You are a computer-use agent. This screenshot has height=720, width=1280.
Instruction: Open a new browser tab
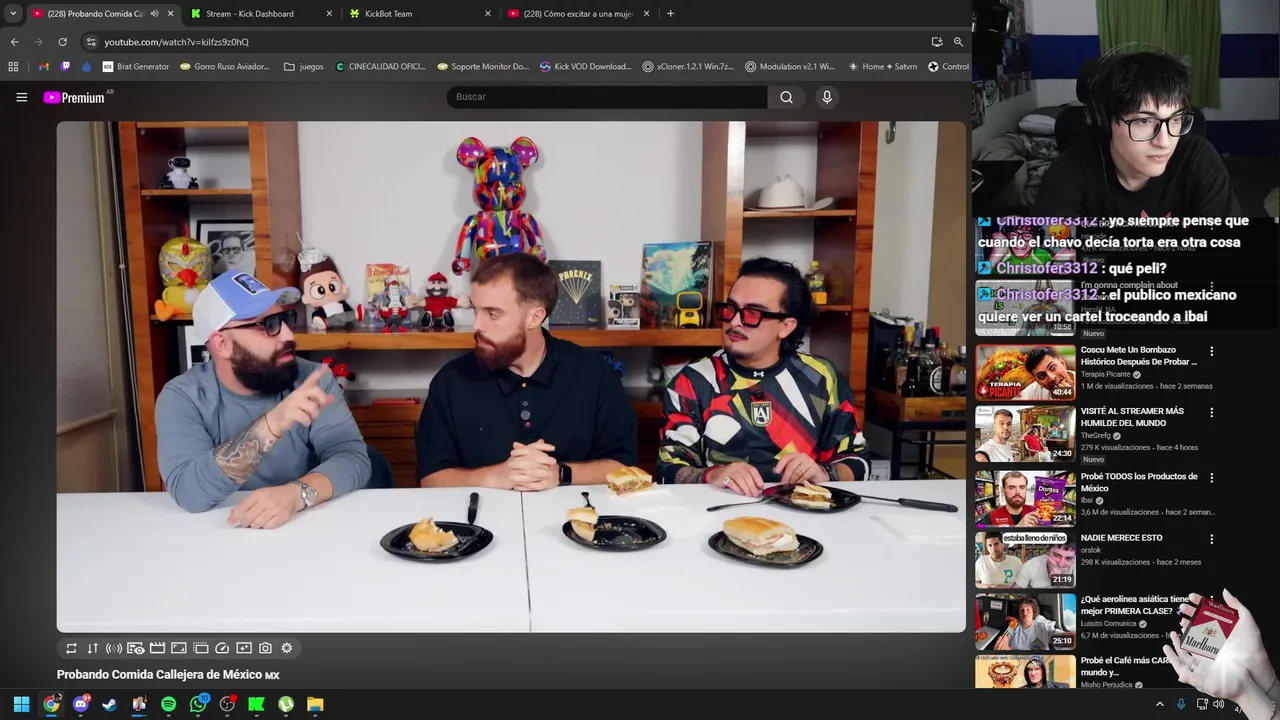(x=670, y=14)
